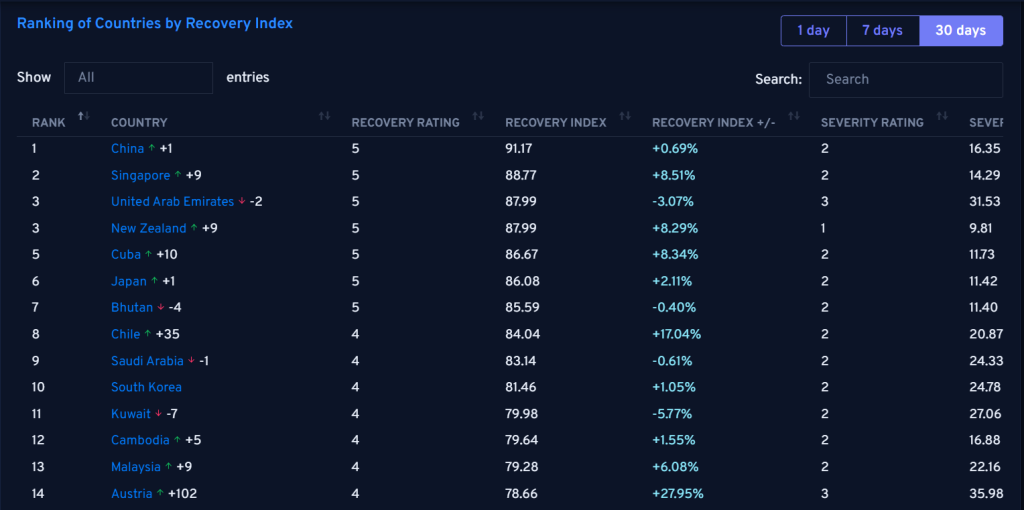
Task: Open South Korea country link
Action: [x=146, y=387]
